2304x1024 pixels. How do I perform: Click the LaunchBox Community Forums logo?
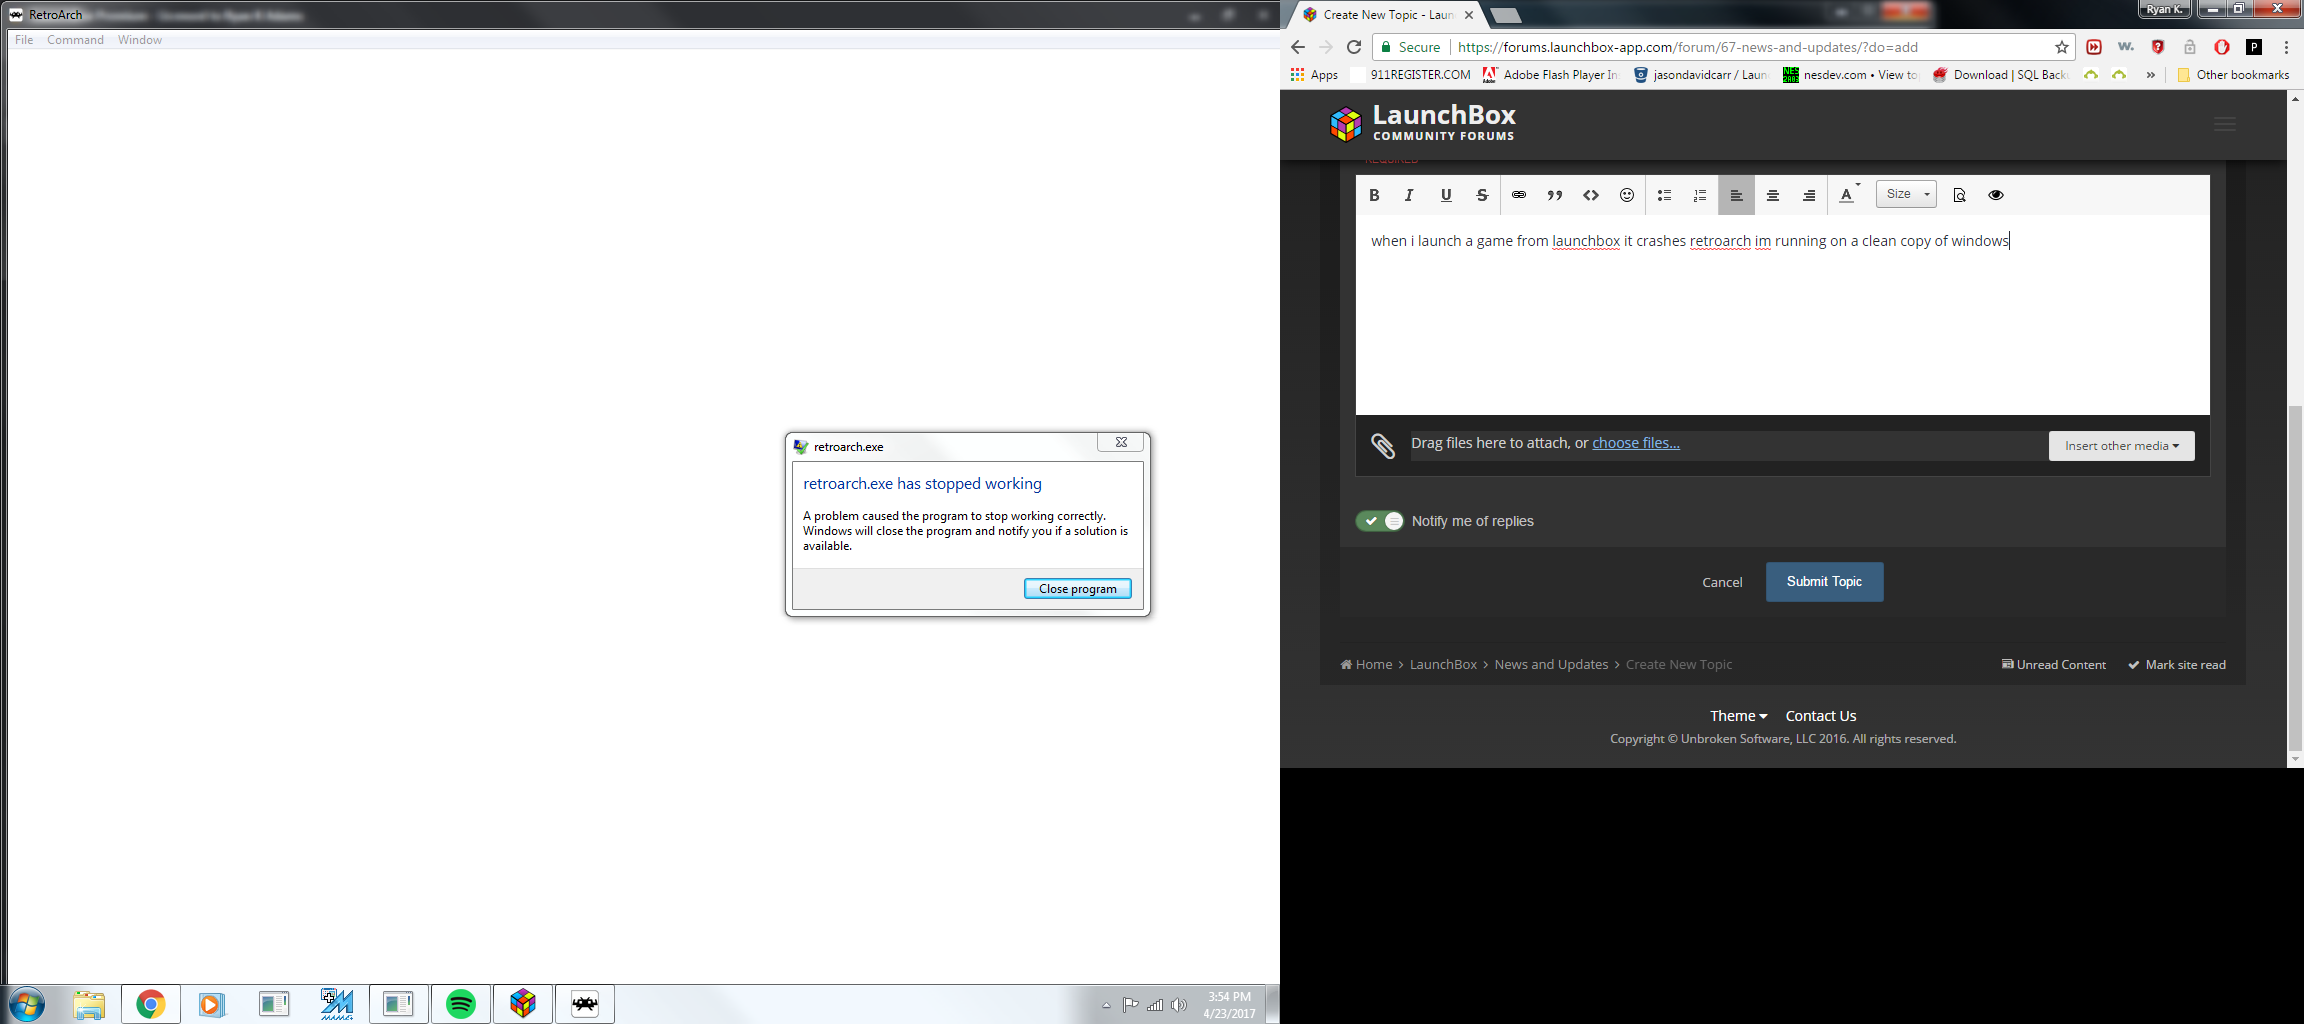(x=1423, y=123)
